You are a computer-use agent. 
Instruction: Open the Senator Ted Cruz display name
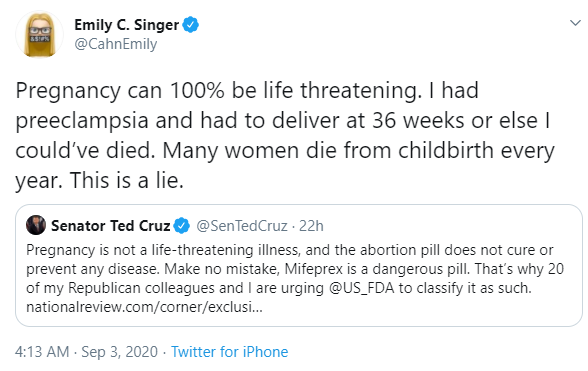pos(111,226)
